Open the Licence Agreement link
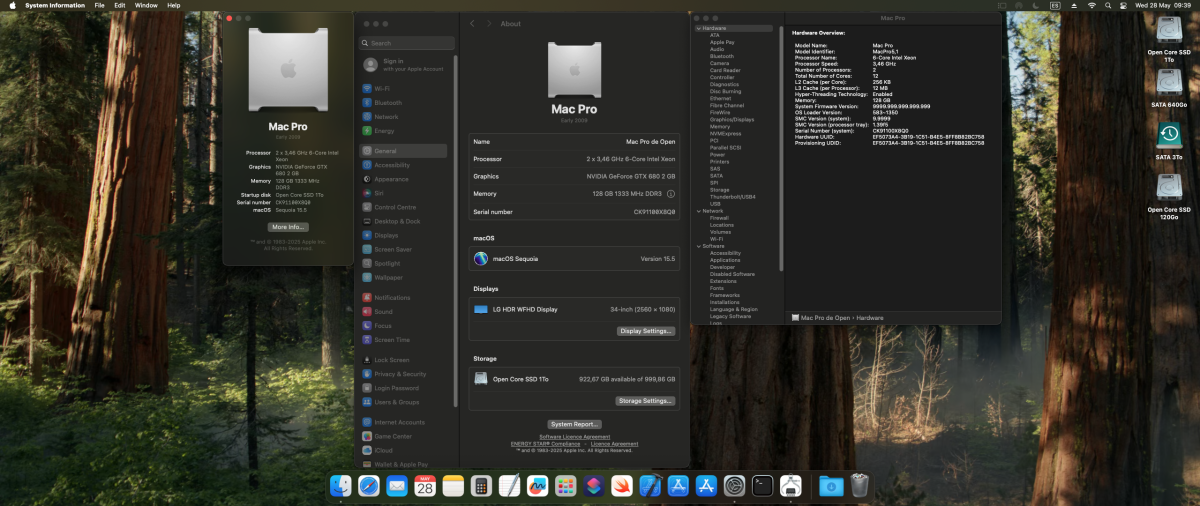Viewport: 1200px width, 506px height. (614, 443)
